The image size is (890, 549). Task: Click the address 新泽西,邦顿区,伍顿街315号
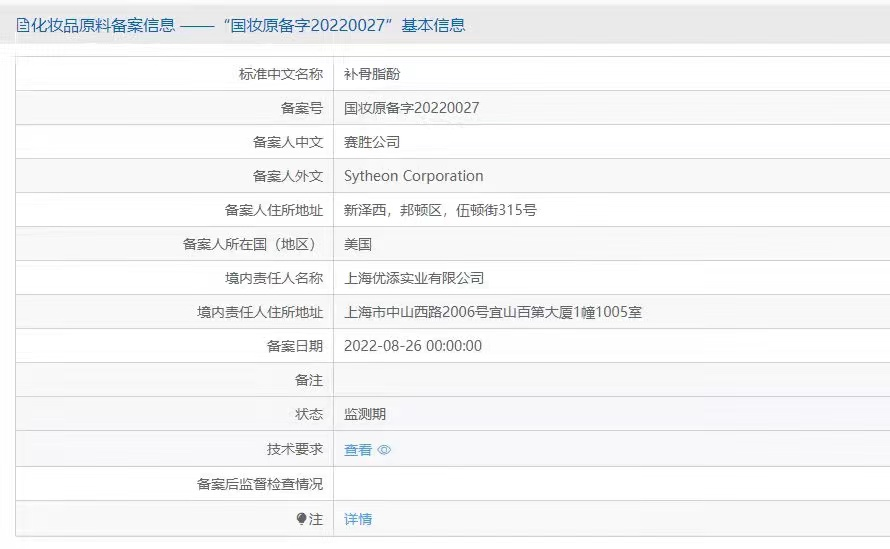(440, 210)
